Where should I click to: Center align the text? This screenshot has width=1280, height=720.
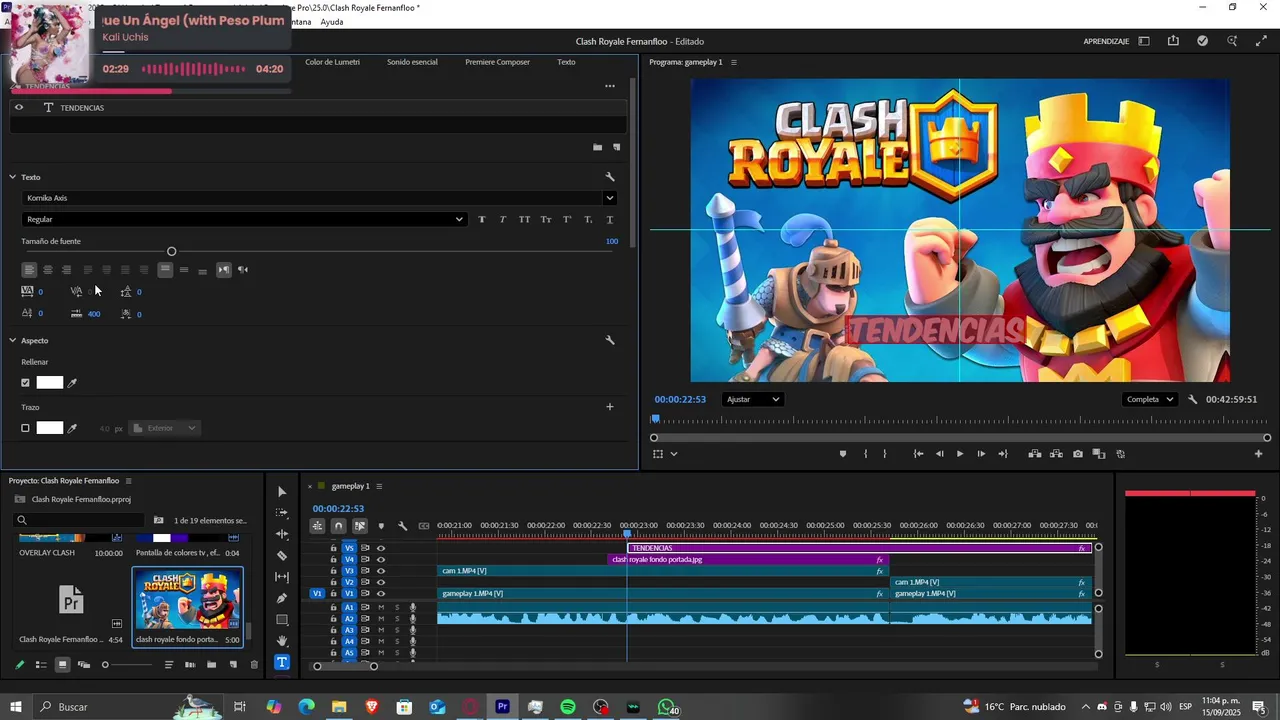pos(47,270)
